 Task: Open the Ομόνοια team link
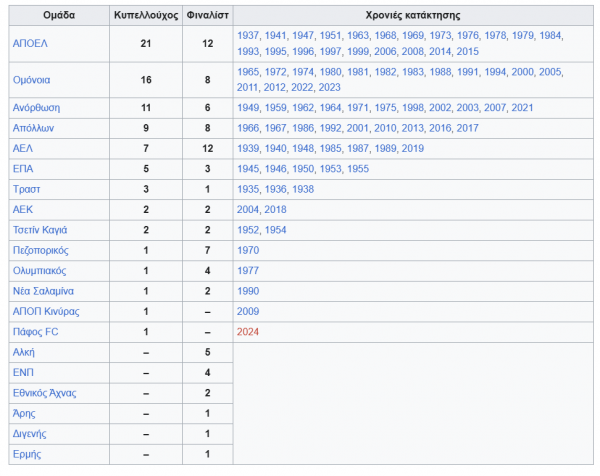(31, 80)
